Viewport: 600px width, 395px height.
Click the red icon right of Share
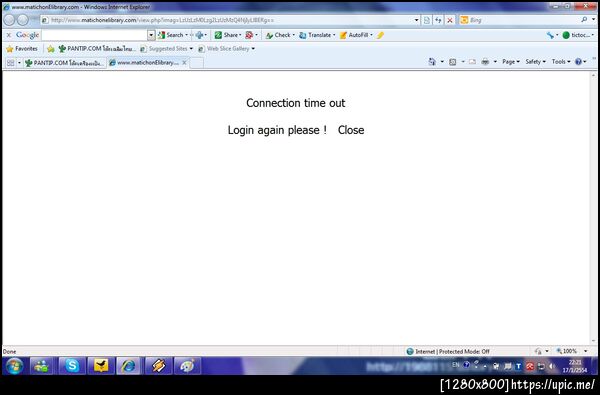[249, 35]
